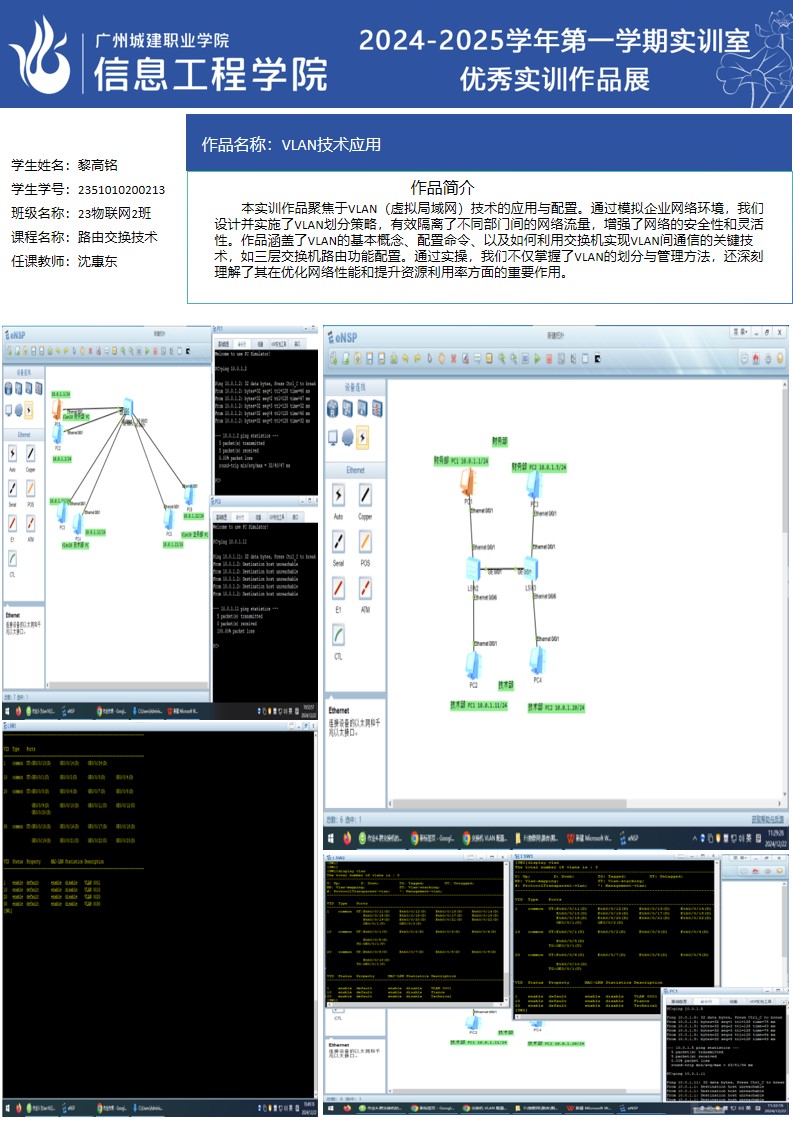The image size is (793, 1122).
Task: Select Auto cable in the large eNSP window
Action: [339, 496]
